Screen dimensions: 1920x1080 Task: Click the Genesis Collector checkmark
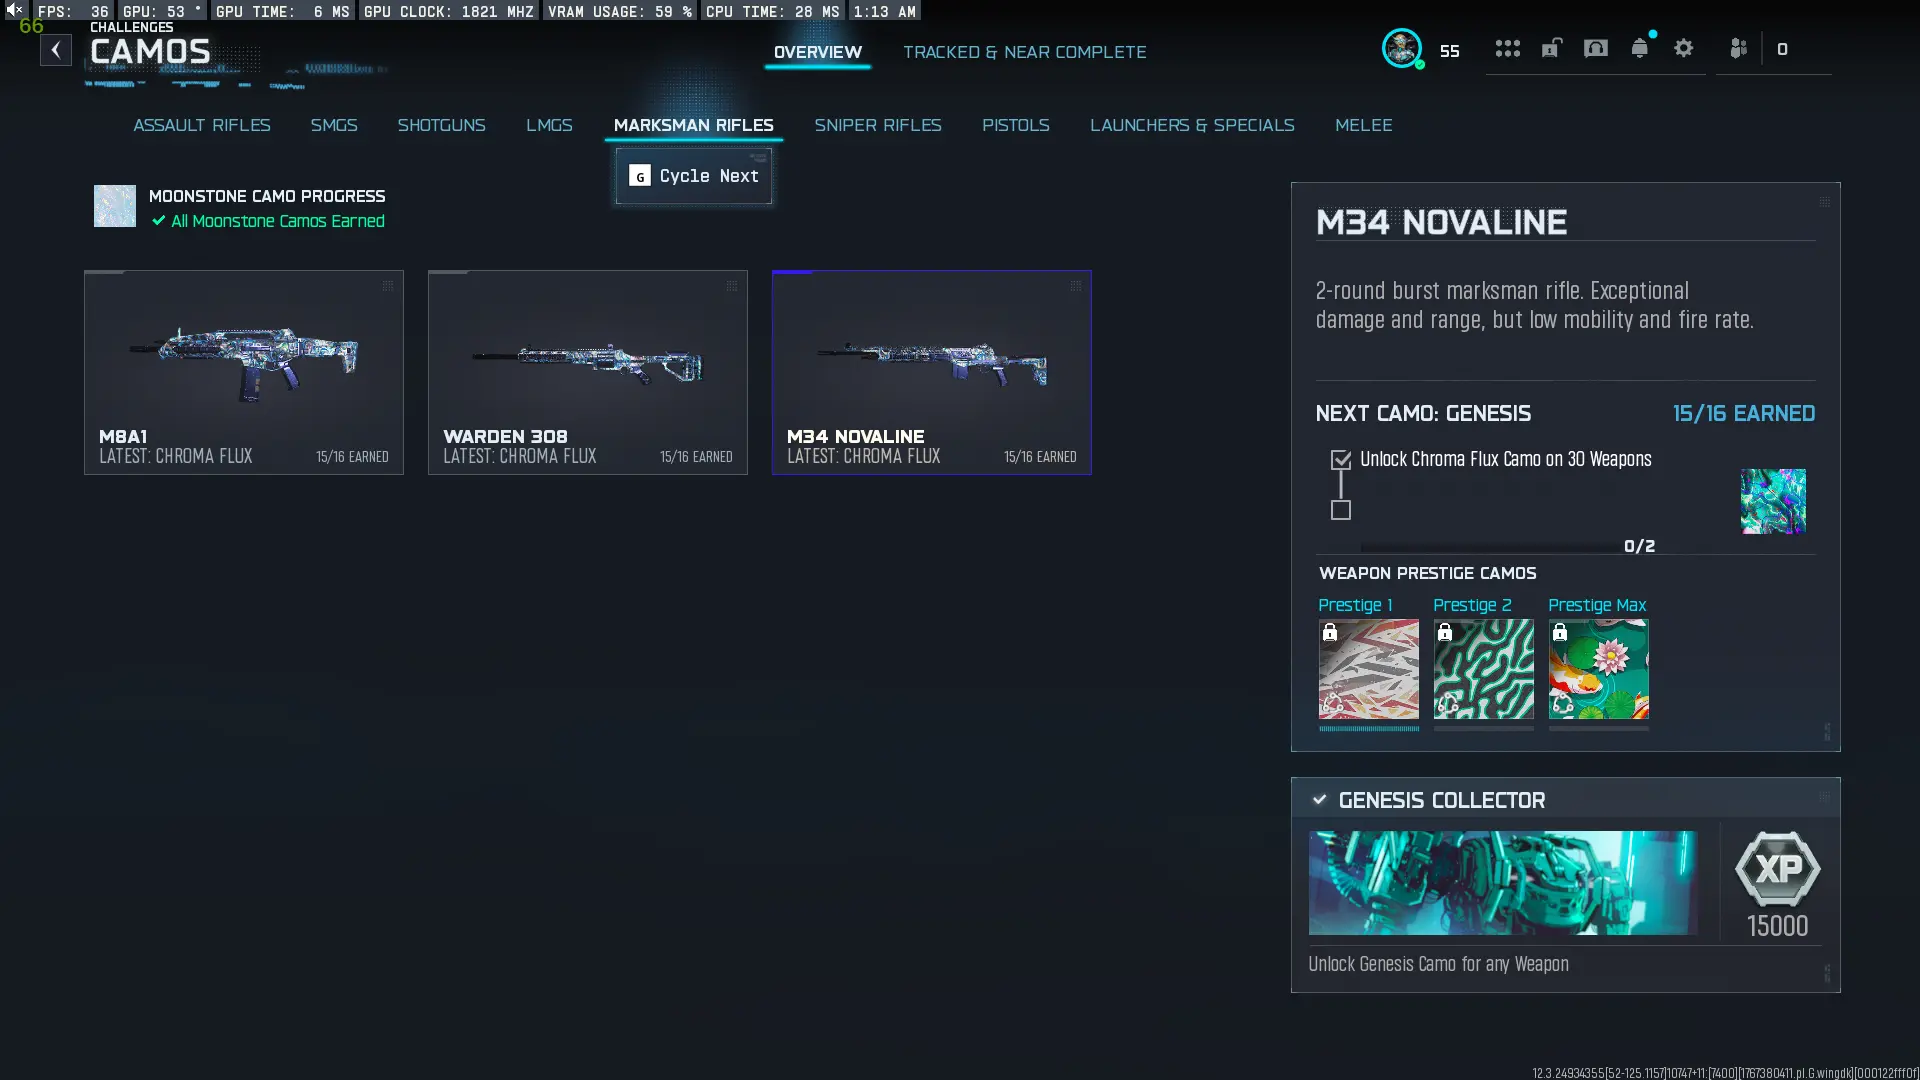coord(1319,800)
